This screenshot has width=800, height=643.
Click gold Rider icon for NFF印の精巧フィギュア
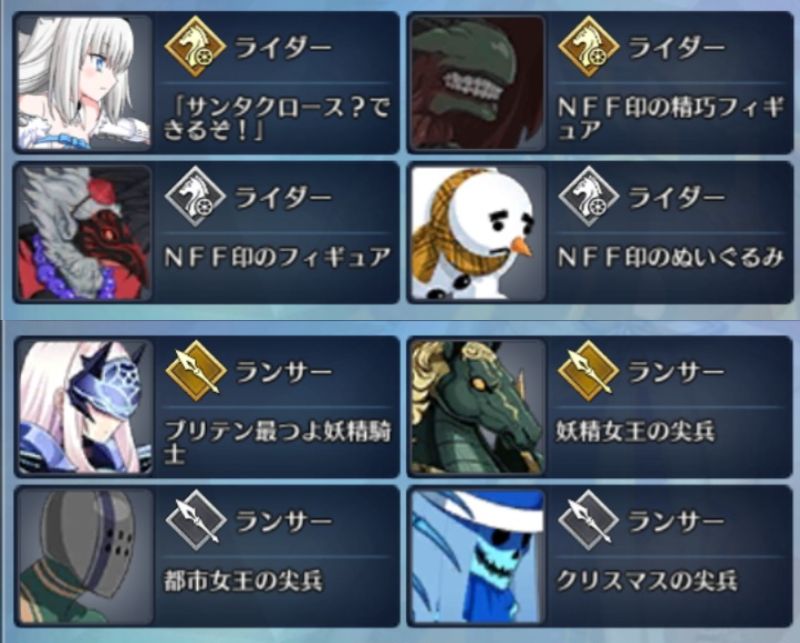(588, 46)
